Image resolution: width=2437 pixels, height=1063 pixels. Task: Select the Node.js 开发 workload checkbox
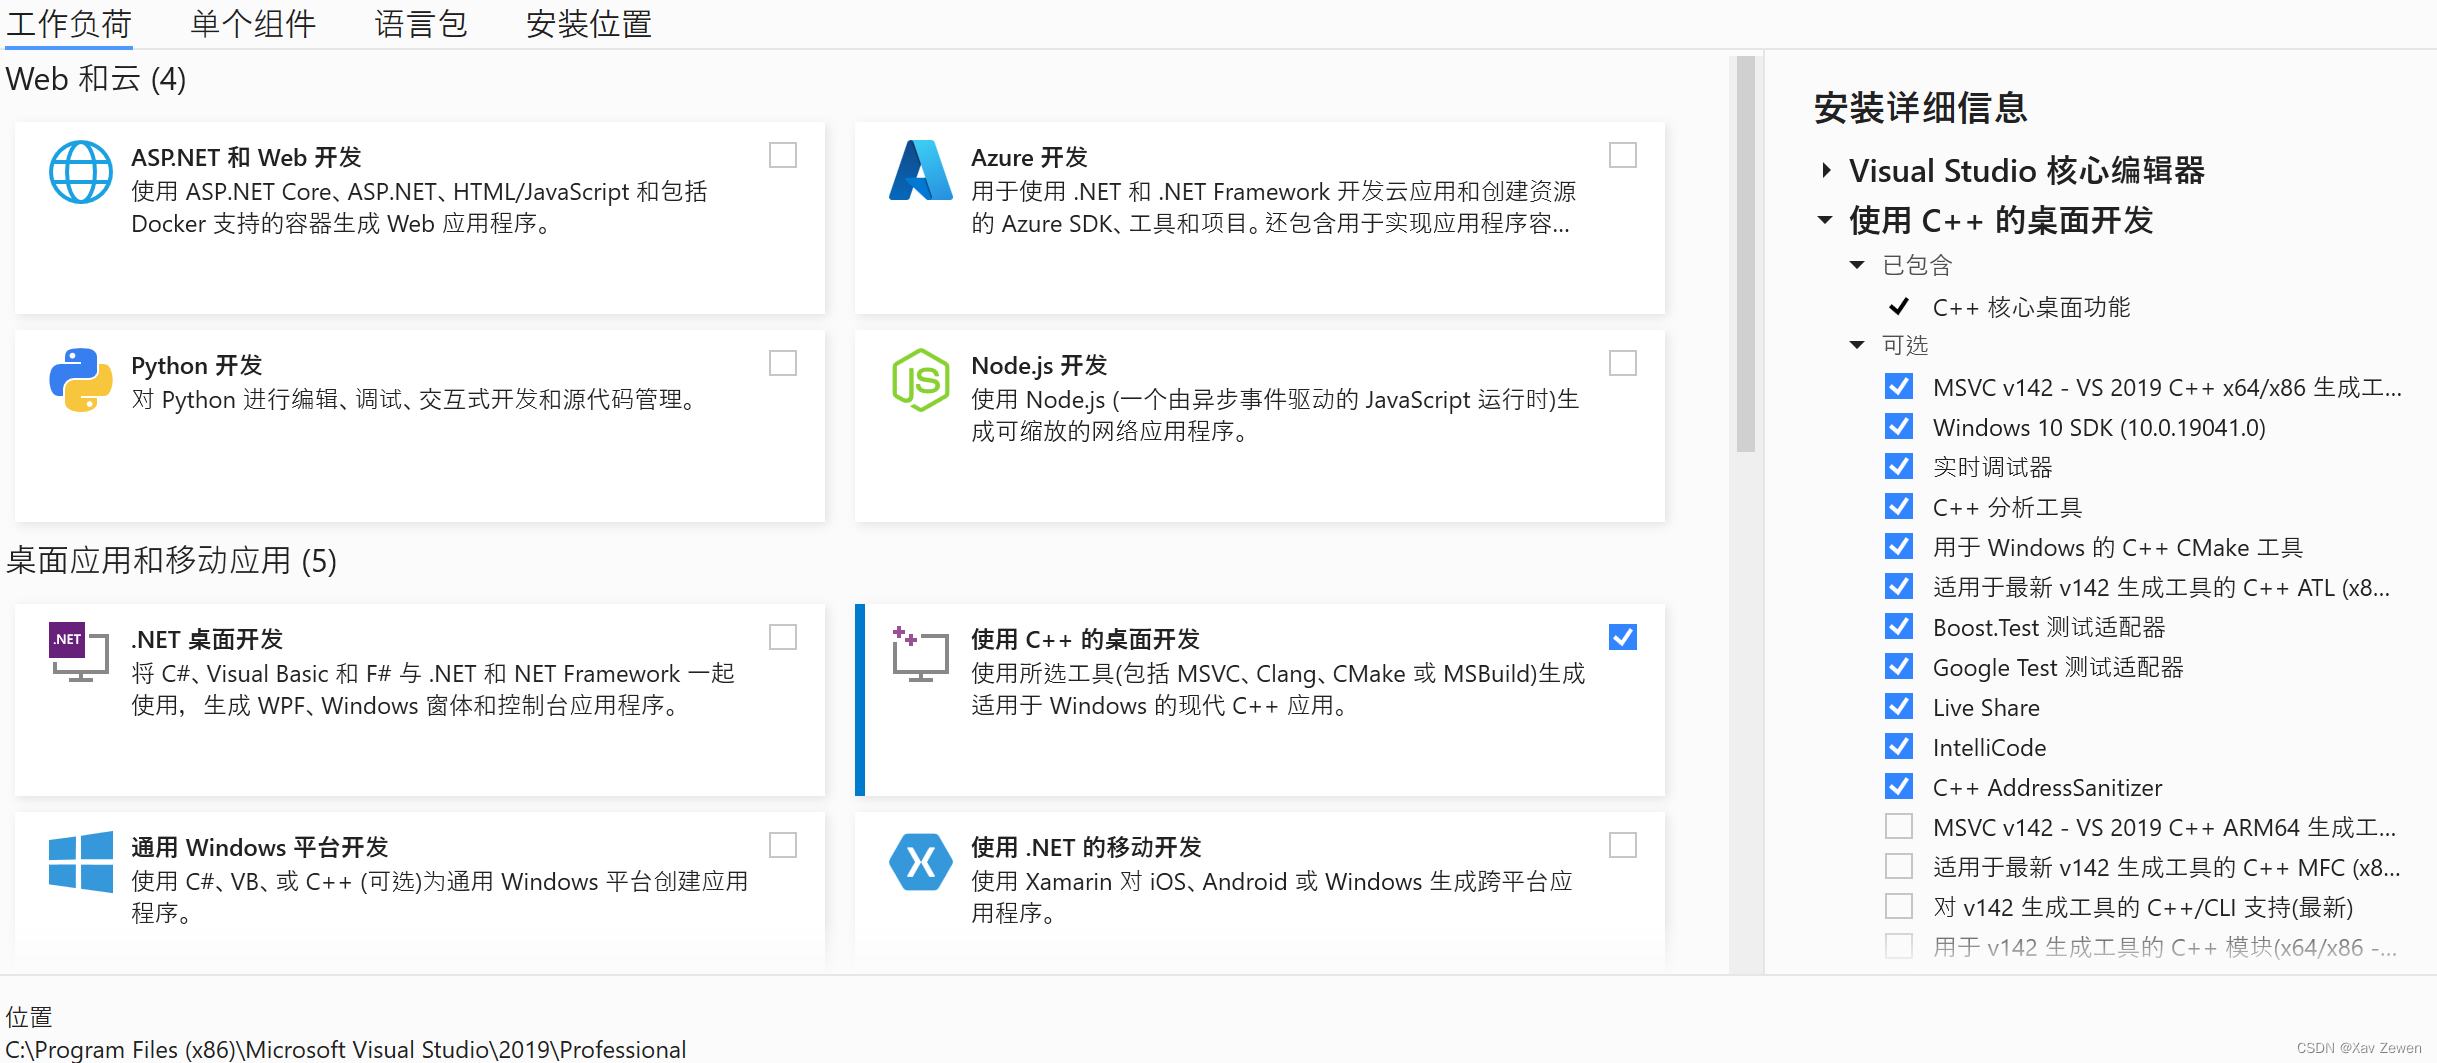click(x=1623, y=363)
